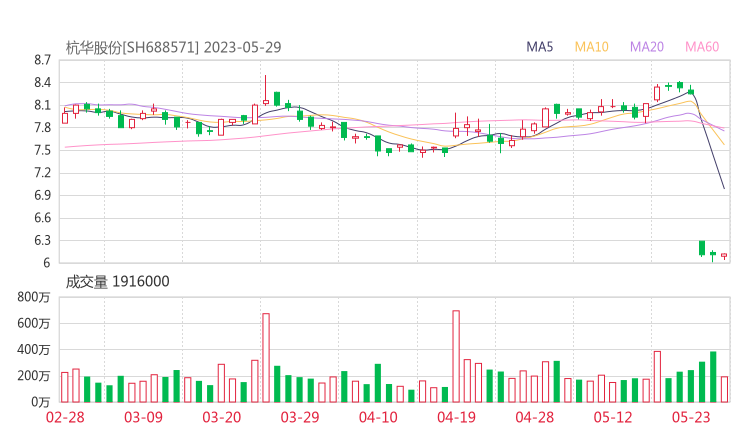This screenshot has height=440, width=740.
Task: Click the 03-09 date axis label
Action: point(143,417)
